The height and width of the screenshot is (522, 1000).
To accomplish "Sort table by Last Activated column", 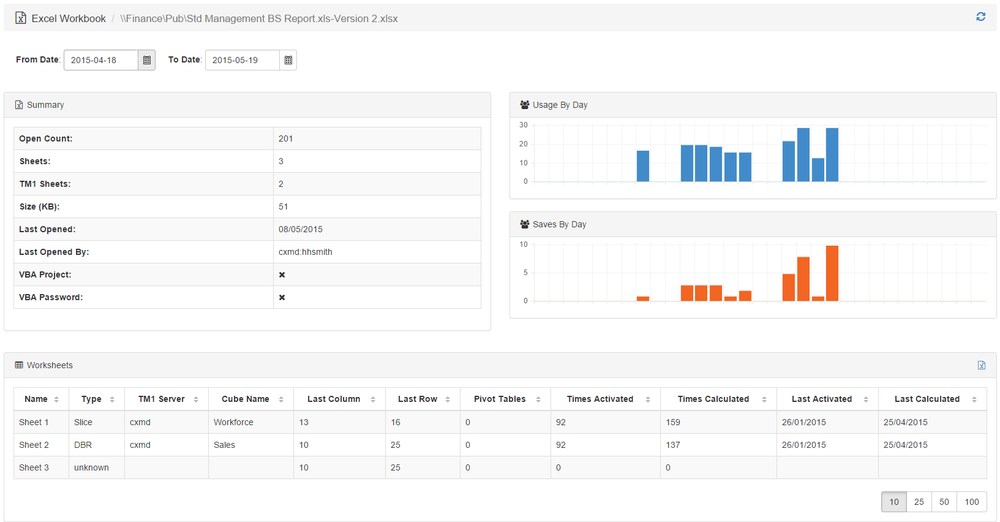I will coord(827,399).
